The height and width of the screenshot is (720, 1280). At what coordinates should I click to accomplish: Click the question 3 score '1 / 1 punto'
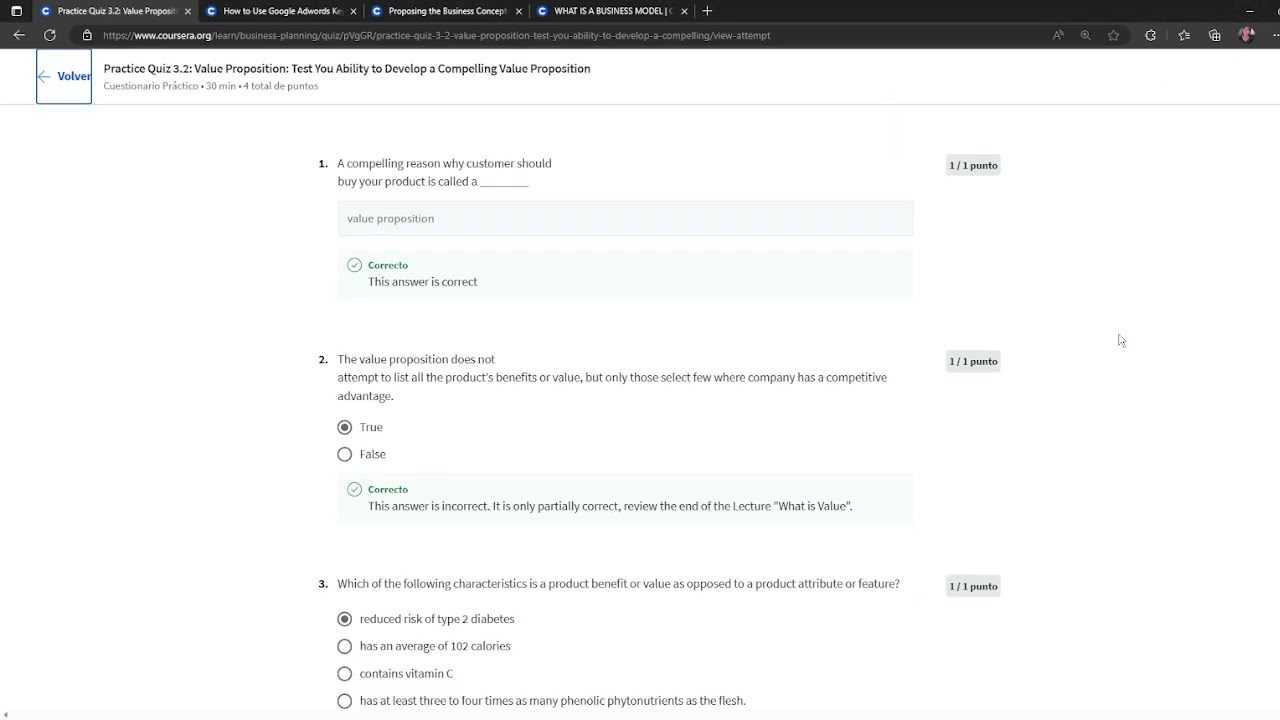click(973, 586)
